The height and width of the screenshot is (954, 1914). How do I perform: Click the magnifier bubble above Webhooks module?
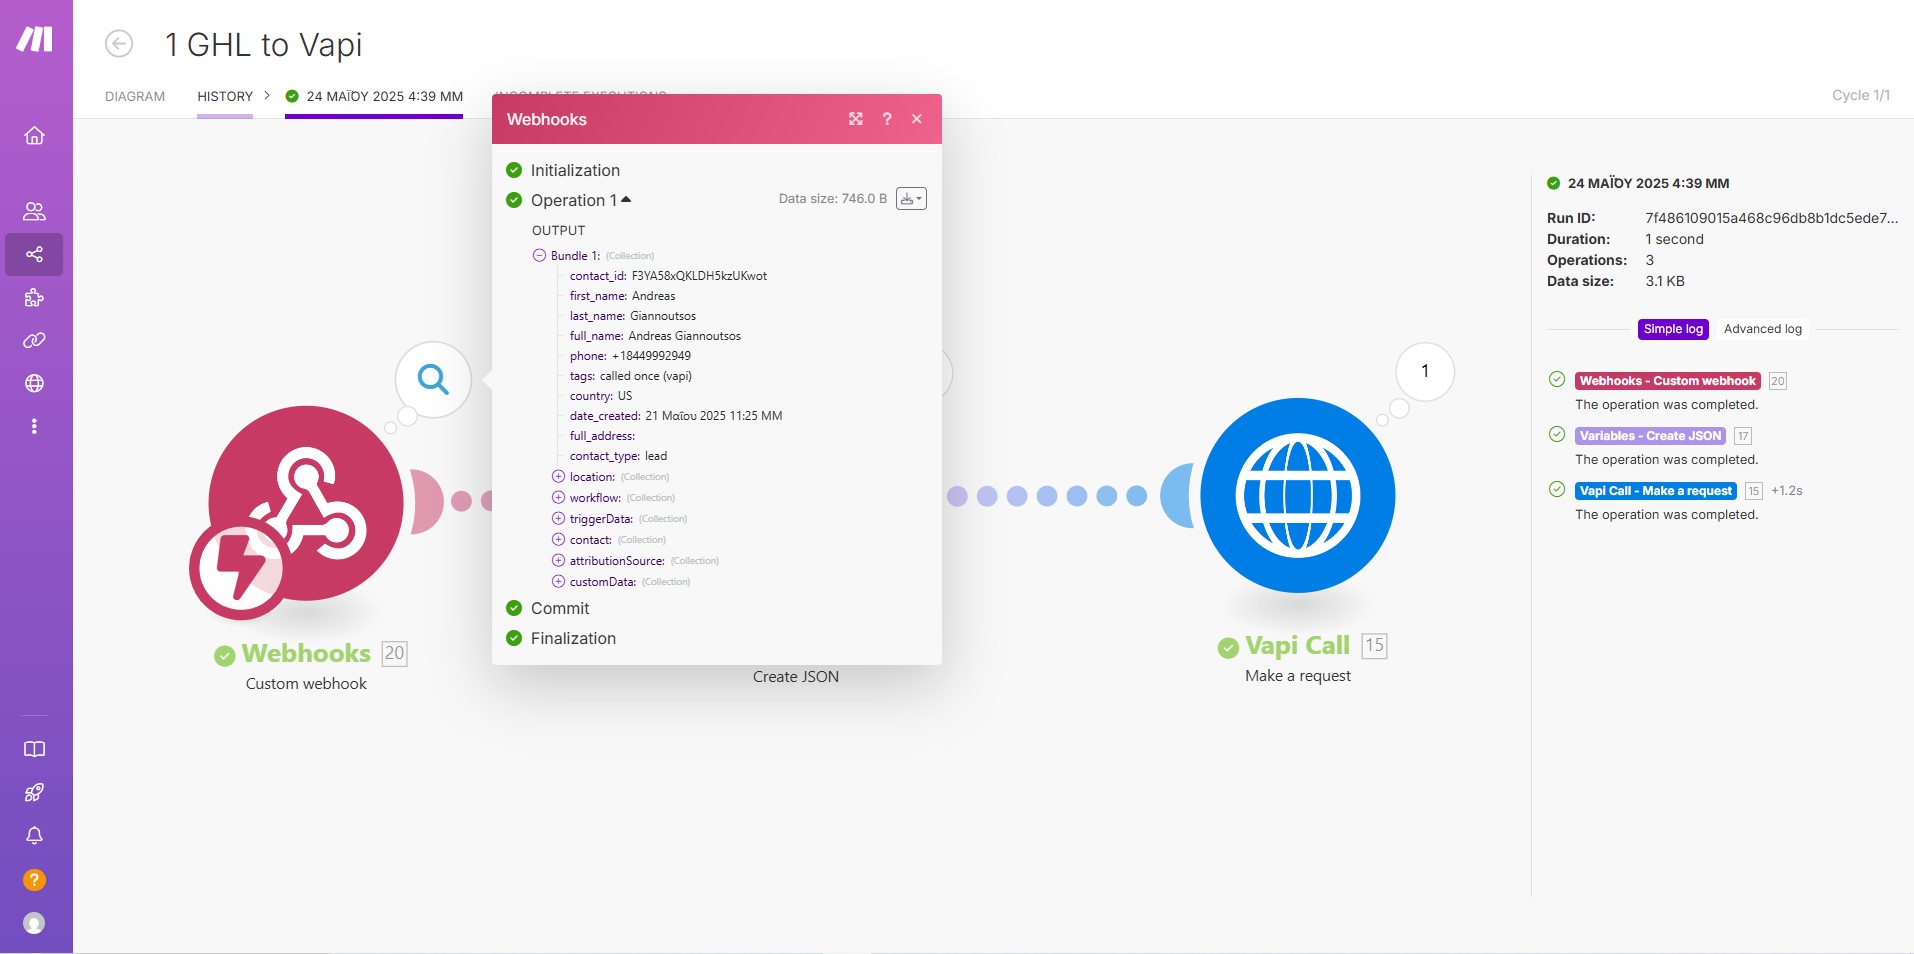[x=433, y=380]
